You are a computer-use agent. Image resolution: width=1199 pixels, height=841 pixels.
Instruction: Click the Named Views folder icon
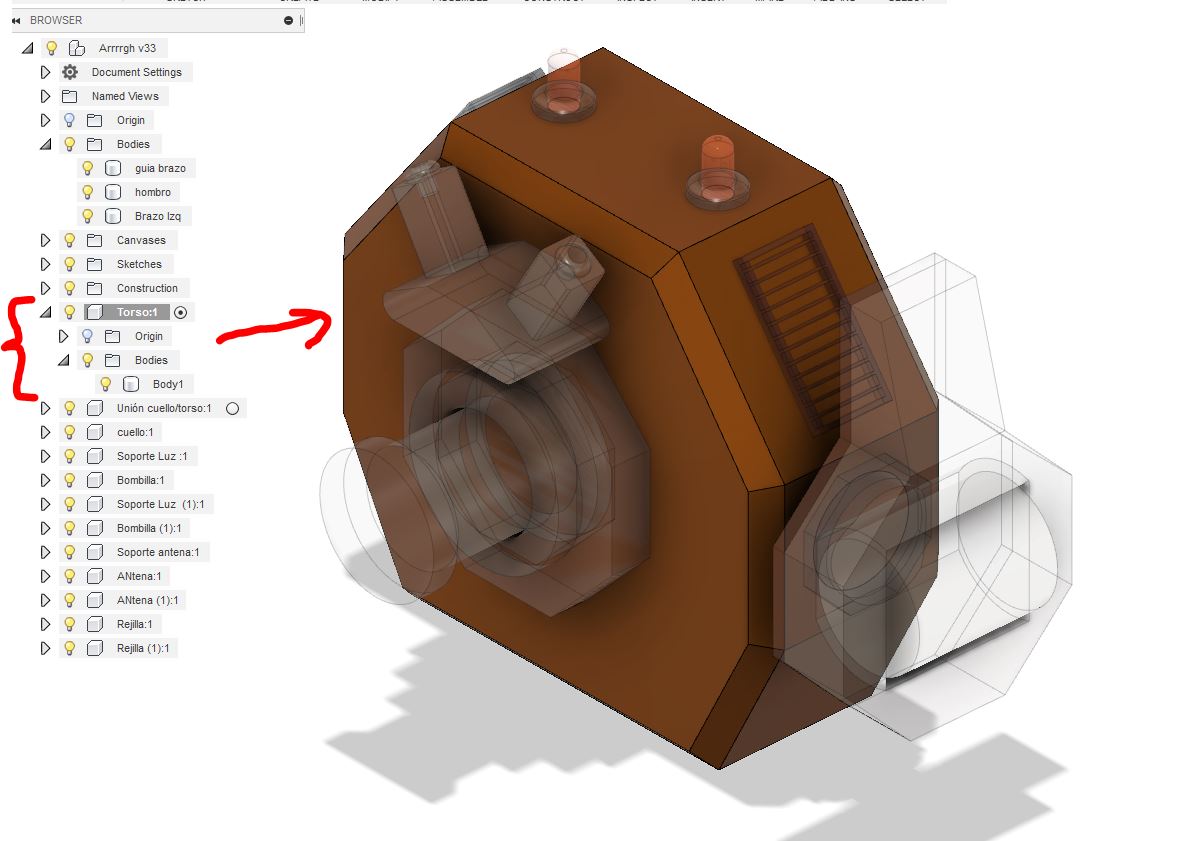click(x=69, y=96)
